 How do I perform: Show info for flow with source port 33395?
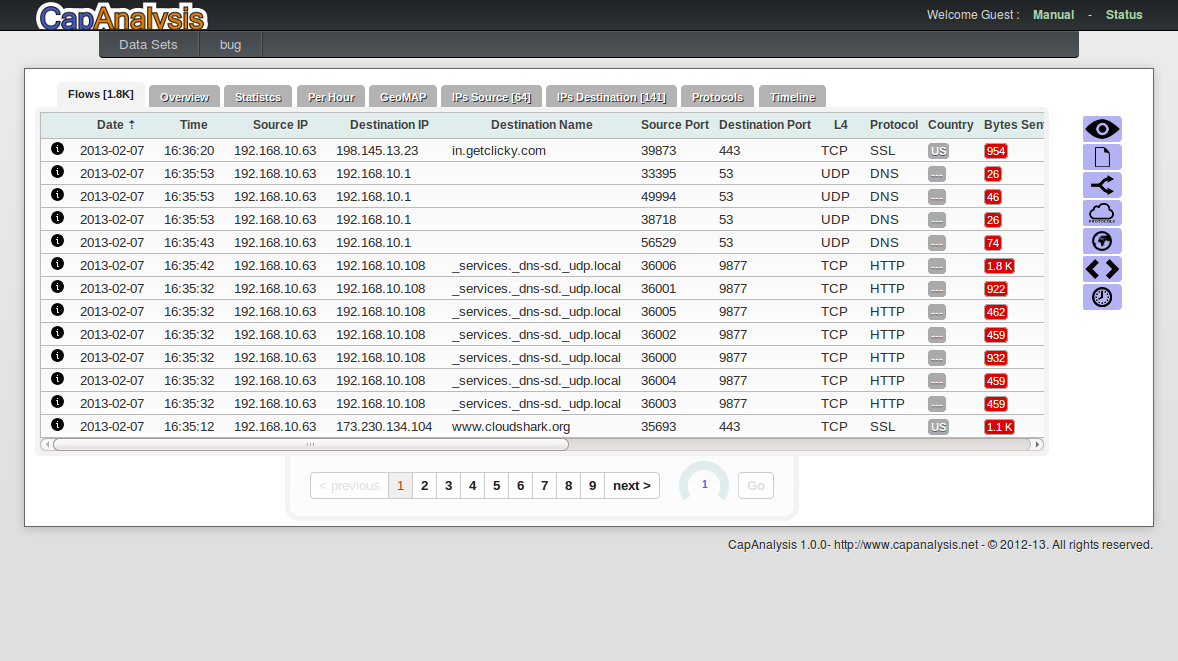pyautogui.click(x=57, y=172)
